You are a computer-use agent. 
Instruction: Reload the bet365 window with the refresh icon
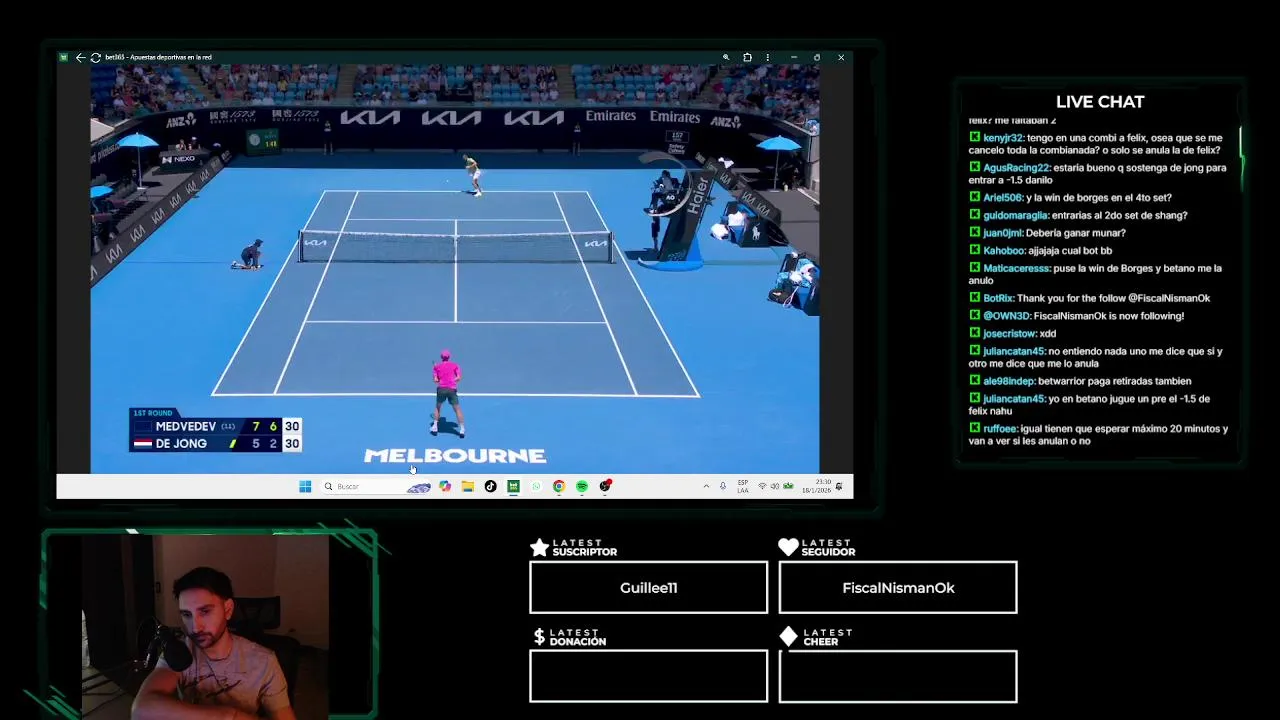tap(95, 57)
